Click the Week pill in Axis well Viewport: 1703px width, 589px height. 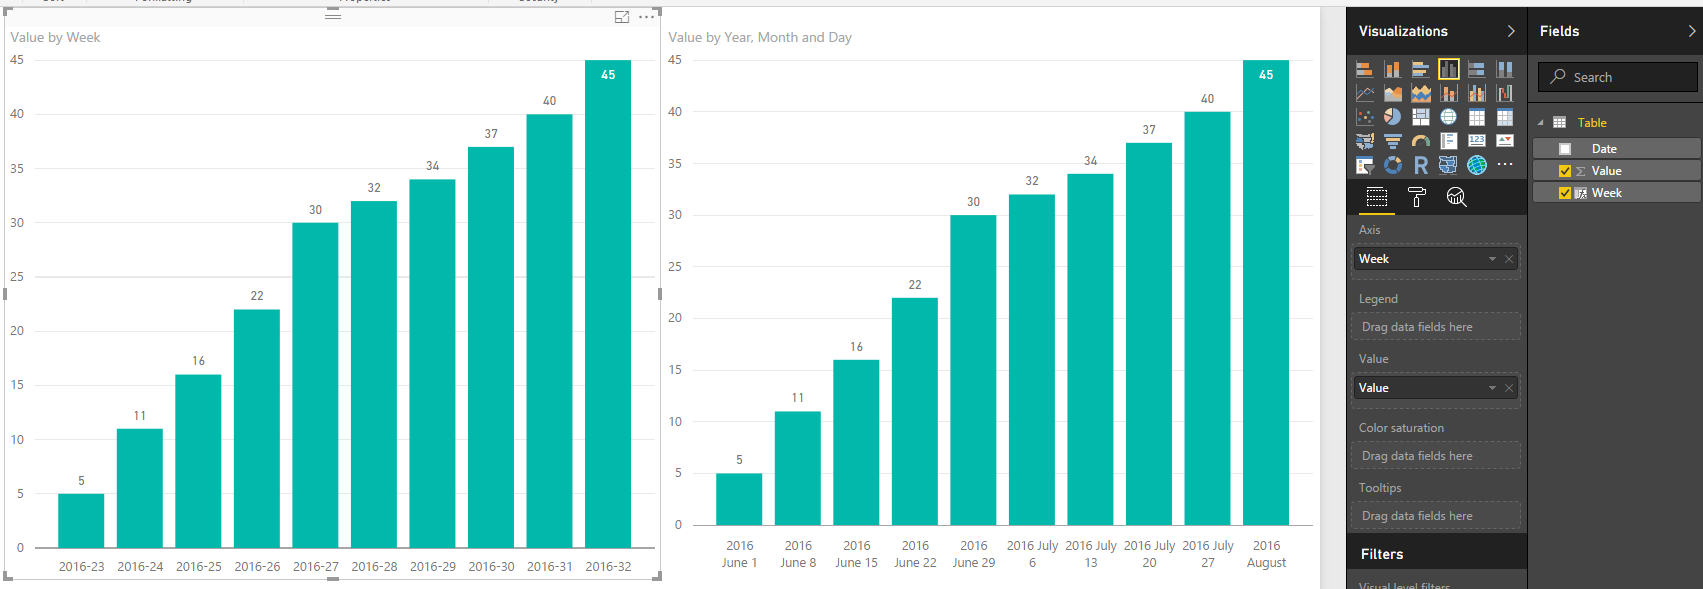coord(1436,259)
